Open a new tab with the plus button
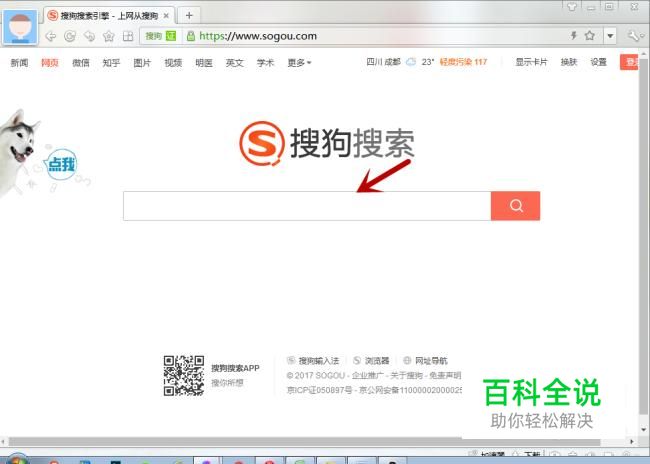The image size is (650, 464). pyautogui.click(x=189, y=16)
